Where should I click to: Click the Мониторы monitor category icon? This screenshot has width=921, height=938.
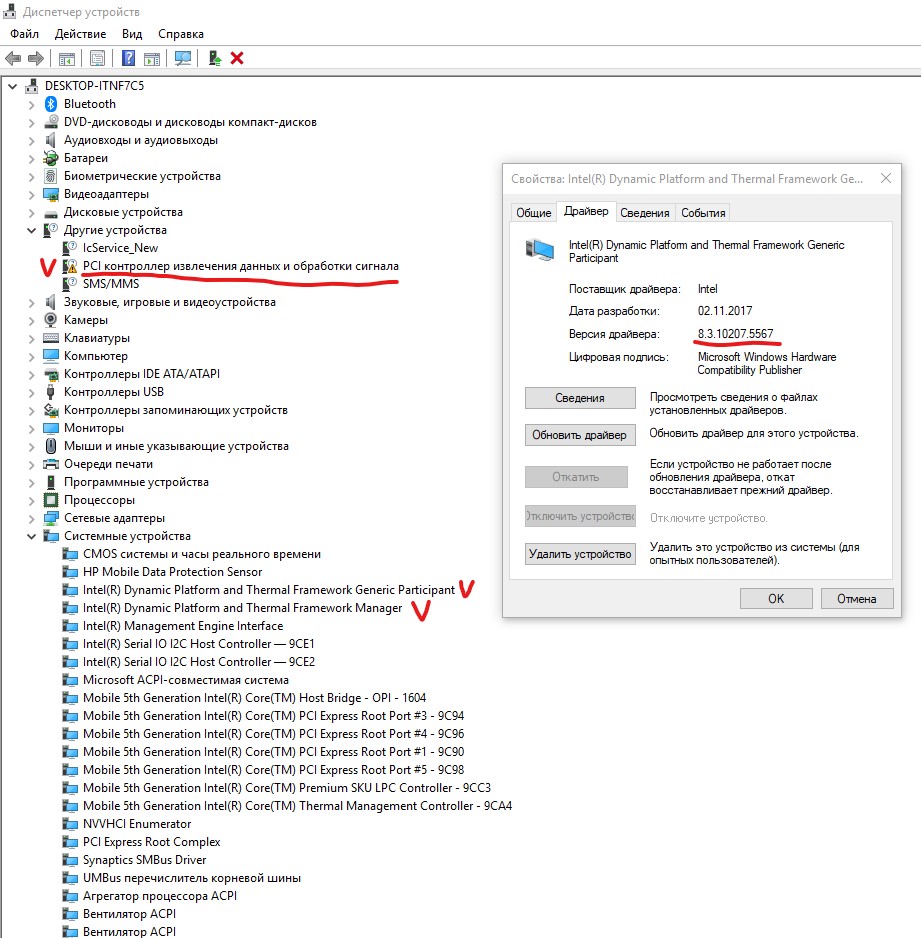[x=51, y=428]
